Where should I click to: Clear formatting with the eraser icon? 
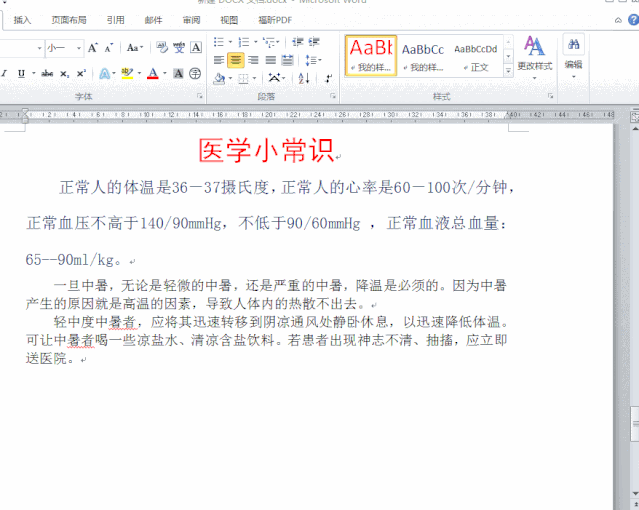click(x=162, y=48)
